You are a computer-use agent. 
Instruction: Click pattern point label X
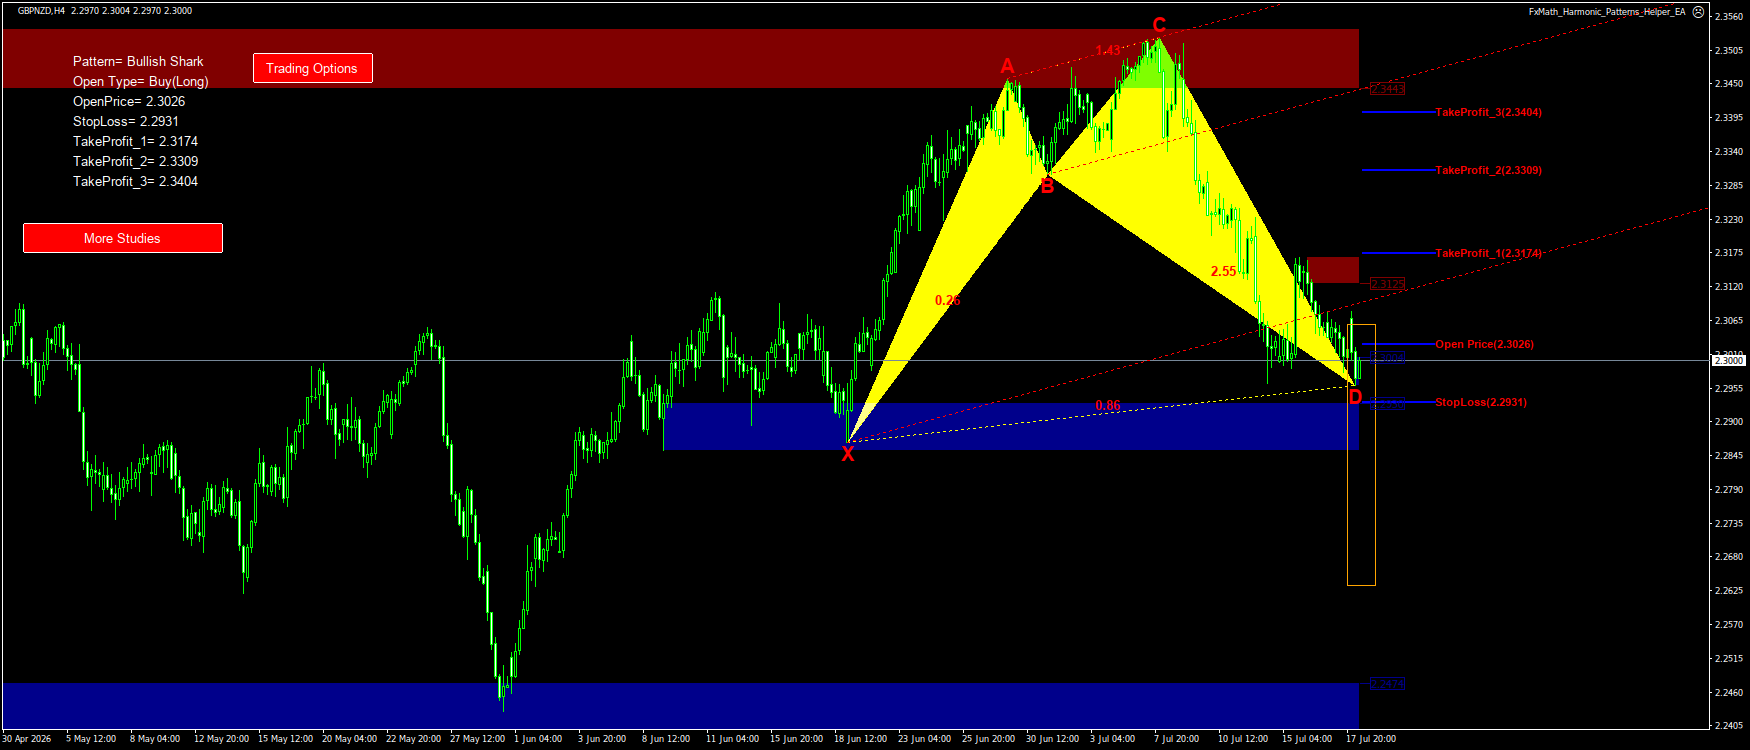click(848, 455)
